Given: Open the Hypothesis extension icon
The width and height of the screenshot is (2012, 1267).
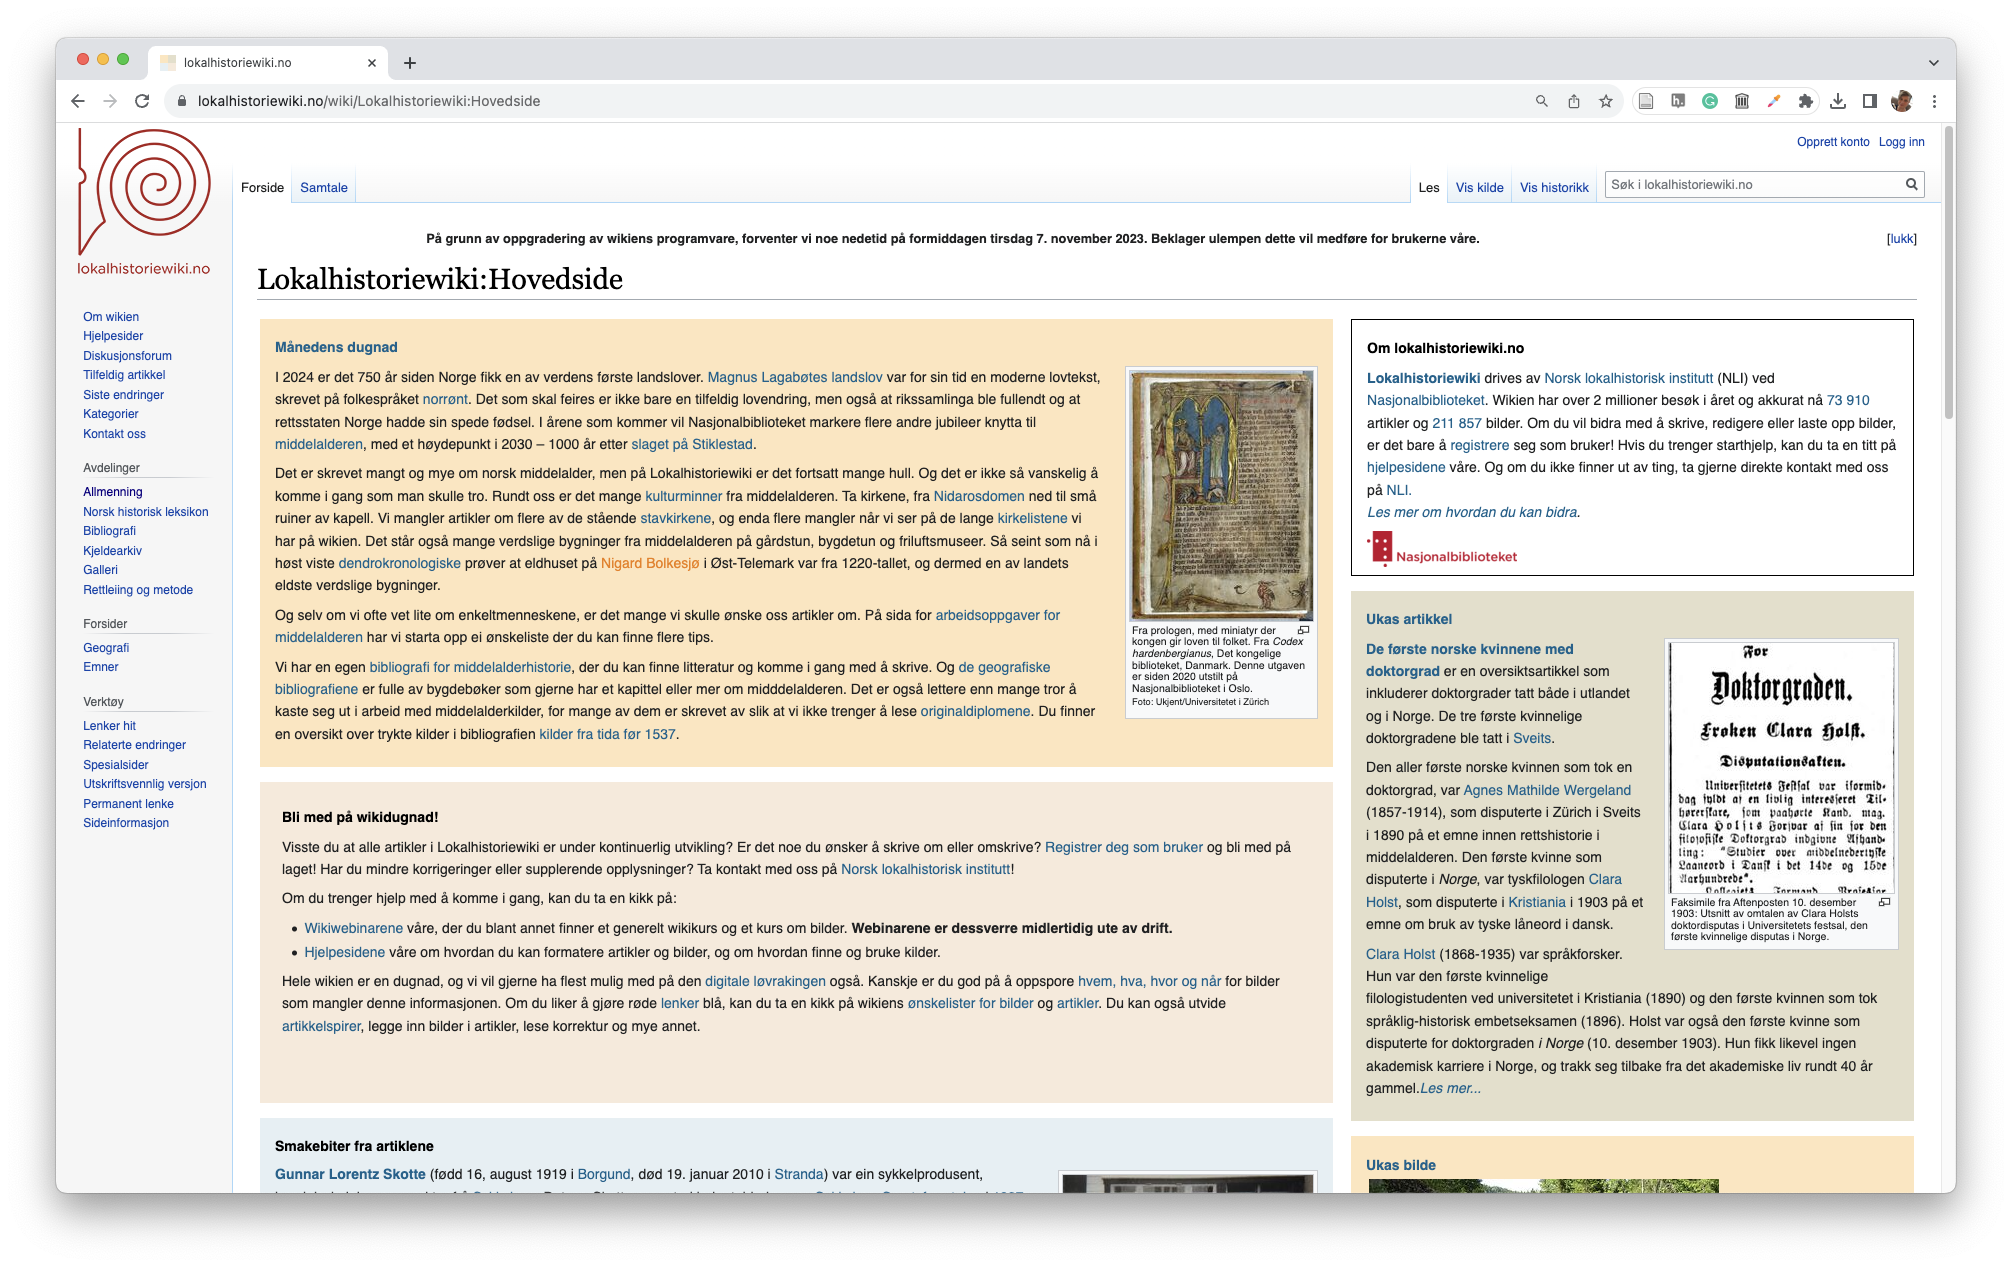Looking at the screenshot, I should tap(1678, 101).
